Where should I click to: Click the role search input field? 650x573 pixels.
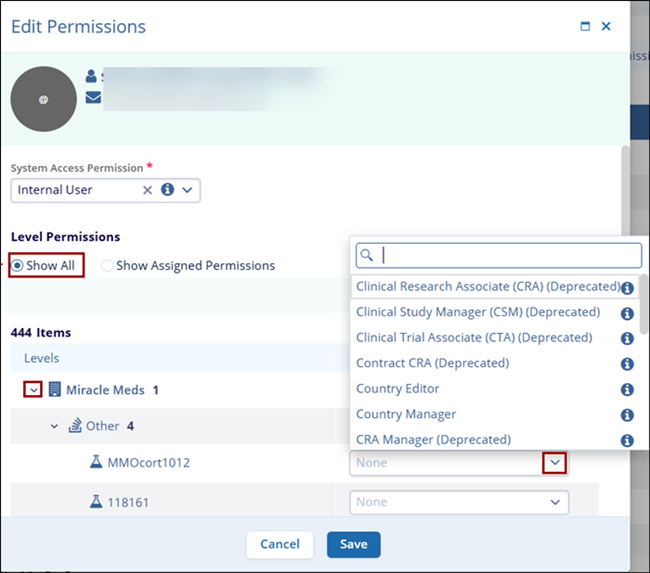(507, 255)
